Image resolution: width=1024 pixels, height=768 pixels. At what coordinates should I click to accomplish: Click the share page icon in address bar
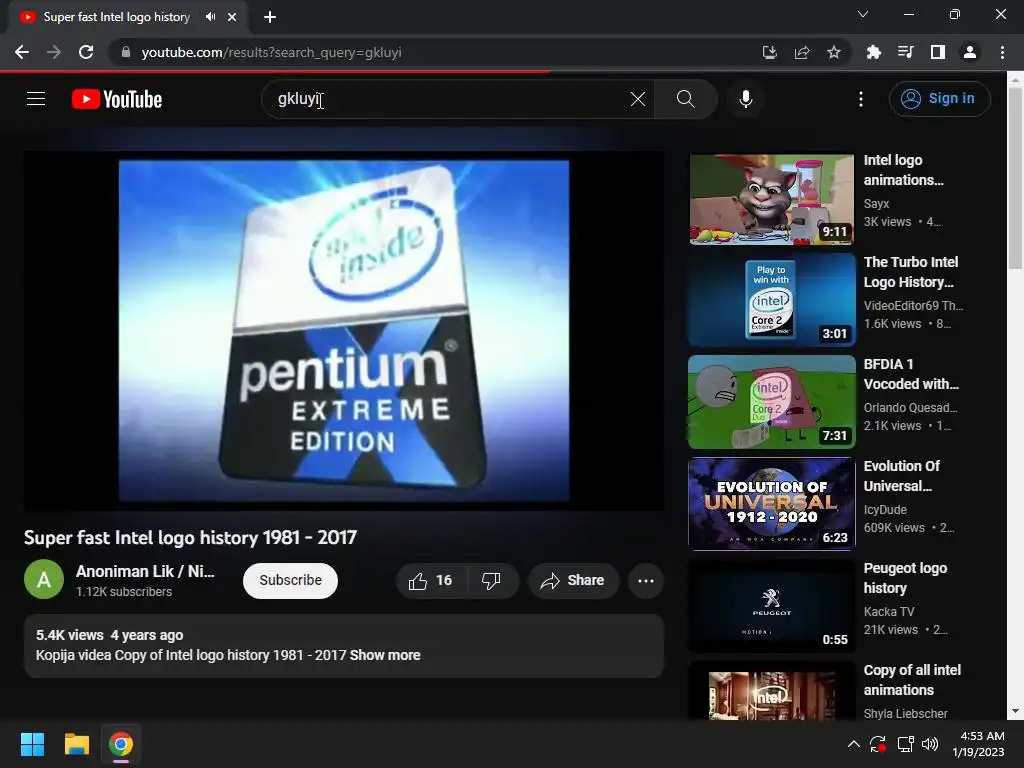(x=802, y=52)
